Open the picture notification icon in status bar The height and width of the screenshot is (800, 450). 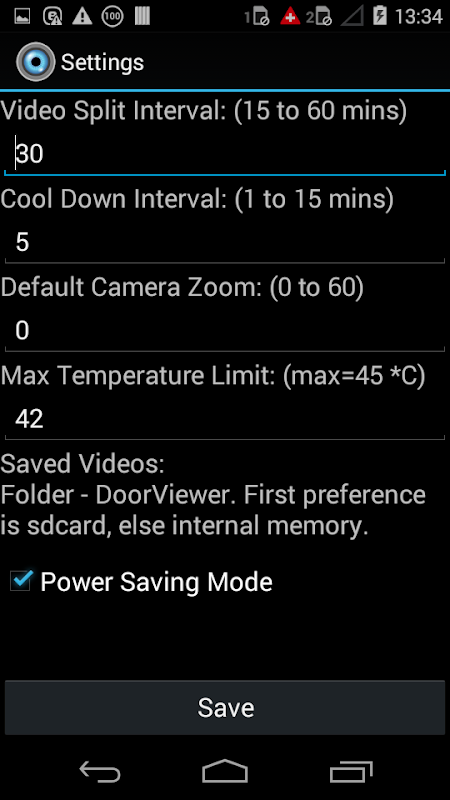[x=22, y=17]
